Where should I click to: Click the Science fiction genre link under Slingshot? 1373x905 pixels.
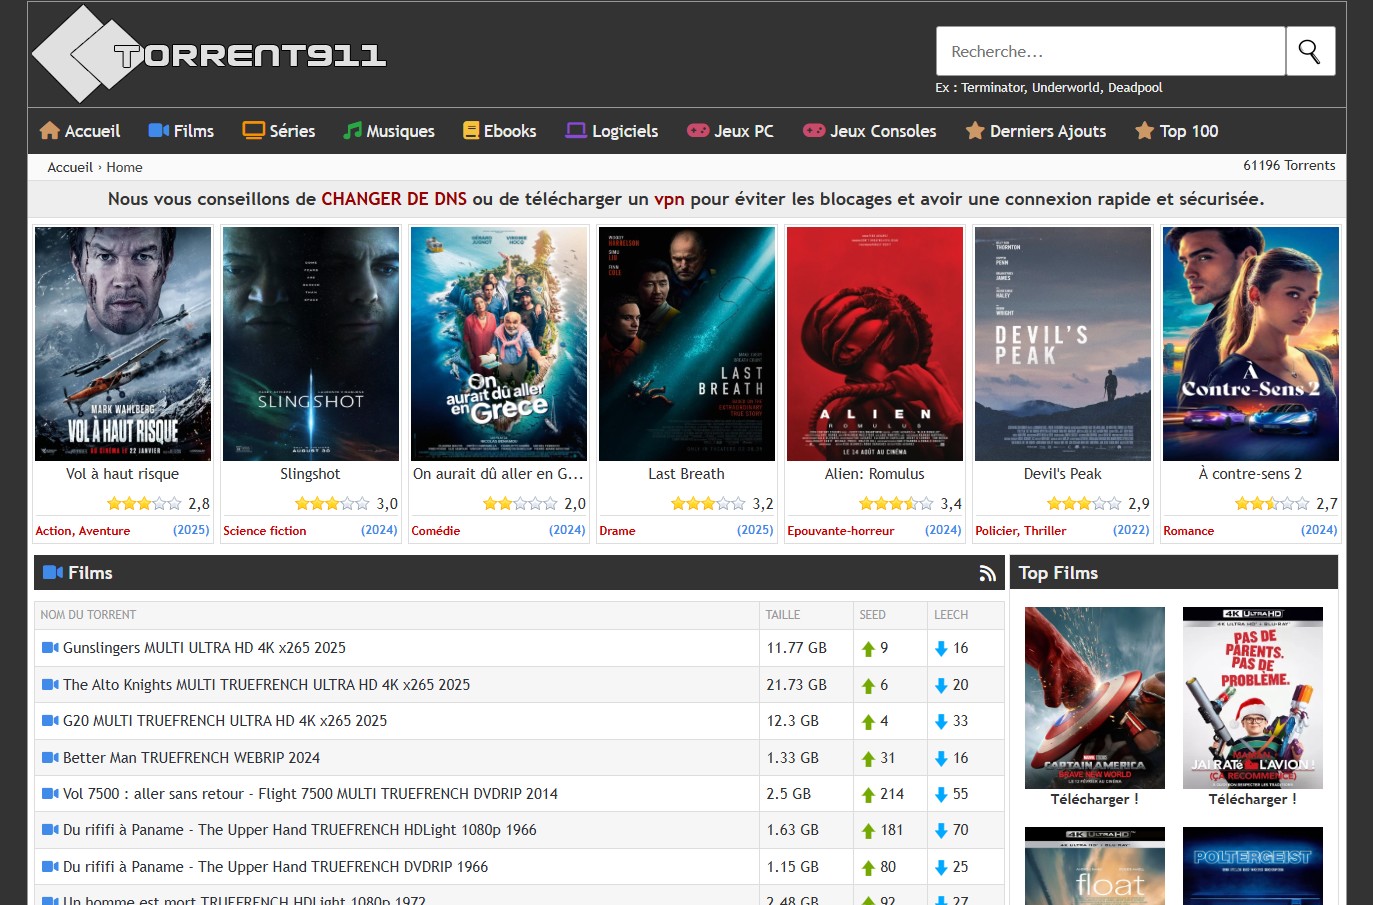coord(265,531)
